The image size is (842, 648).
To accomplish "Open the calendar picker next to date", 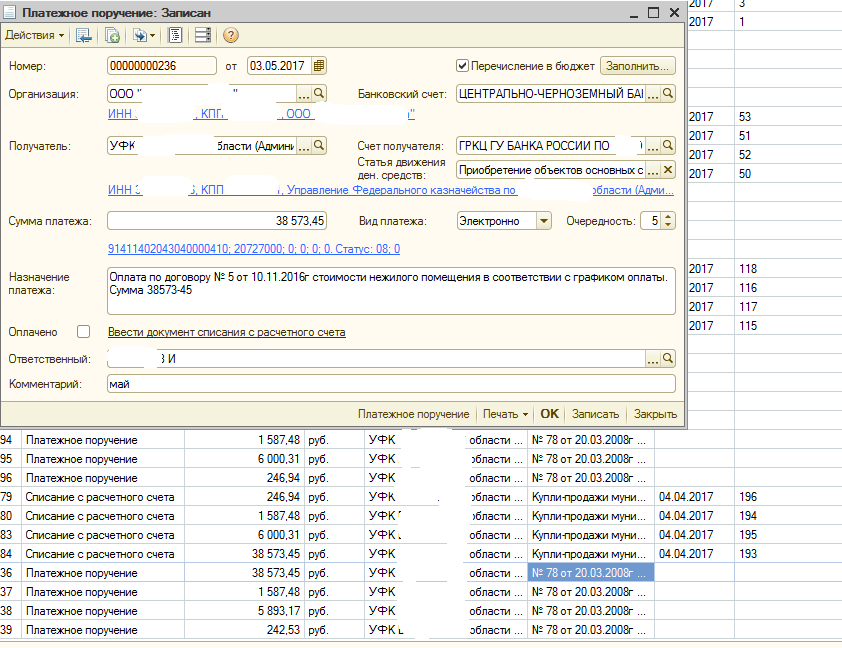I will [319, 66].
